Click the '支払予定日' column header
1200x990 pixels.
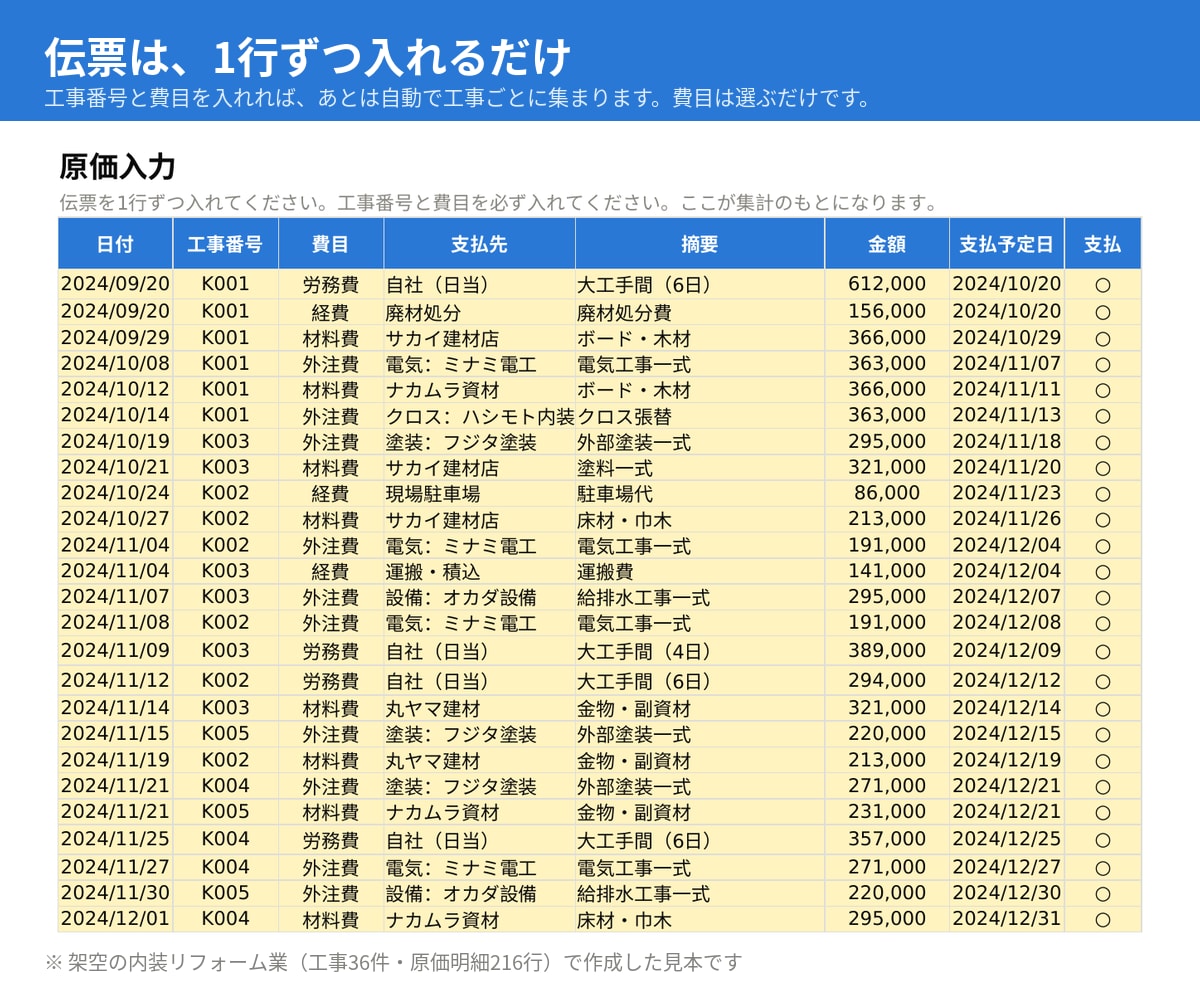click(x=1006, y=244)
